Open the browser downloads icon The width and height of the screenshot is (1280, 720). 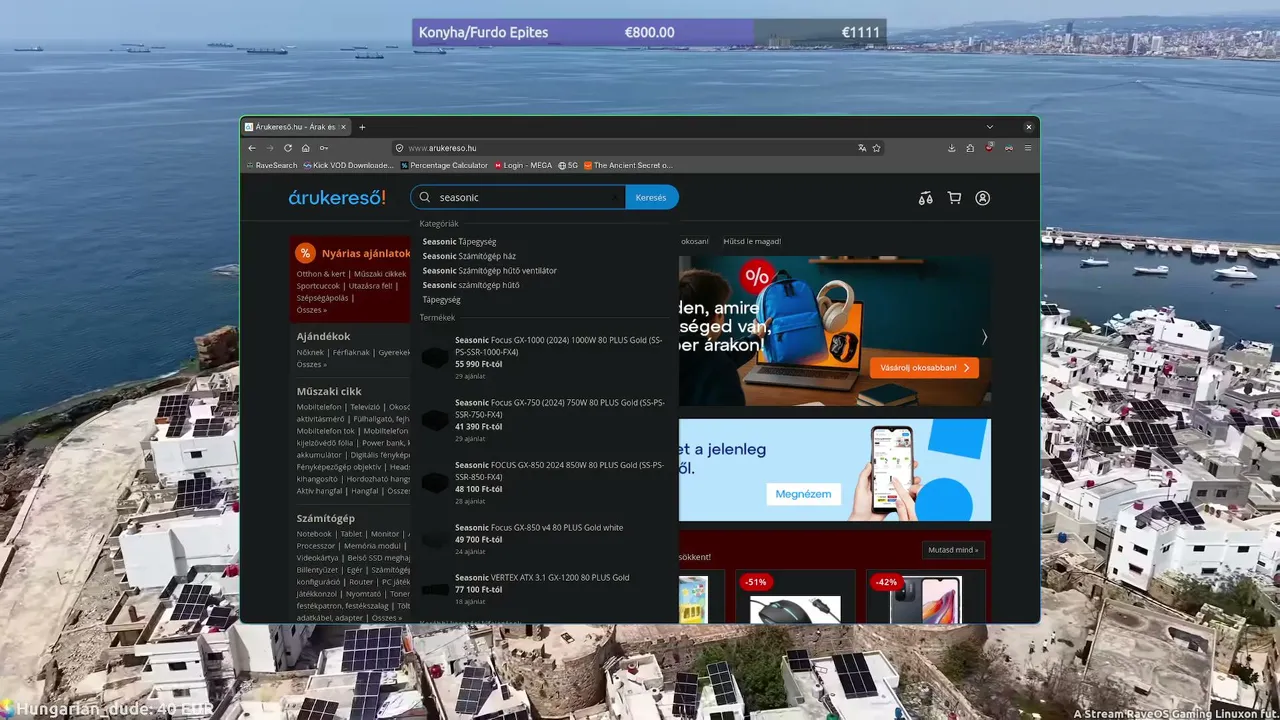(x=952, y=148)
